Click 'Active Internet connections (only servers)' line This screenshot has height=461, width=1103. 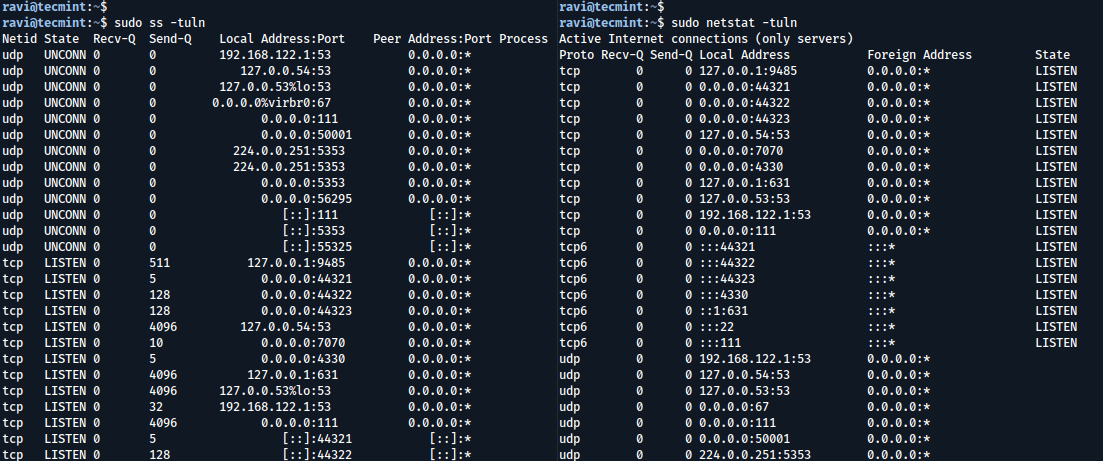point(705,39)
